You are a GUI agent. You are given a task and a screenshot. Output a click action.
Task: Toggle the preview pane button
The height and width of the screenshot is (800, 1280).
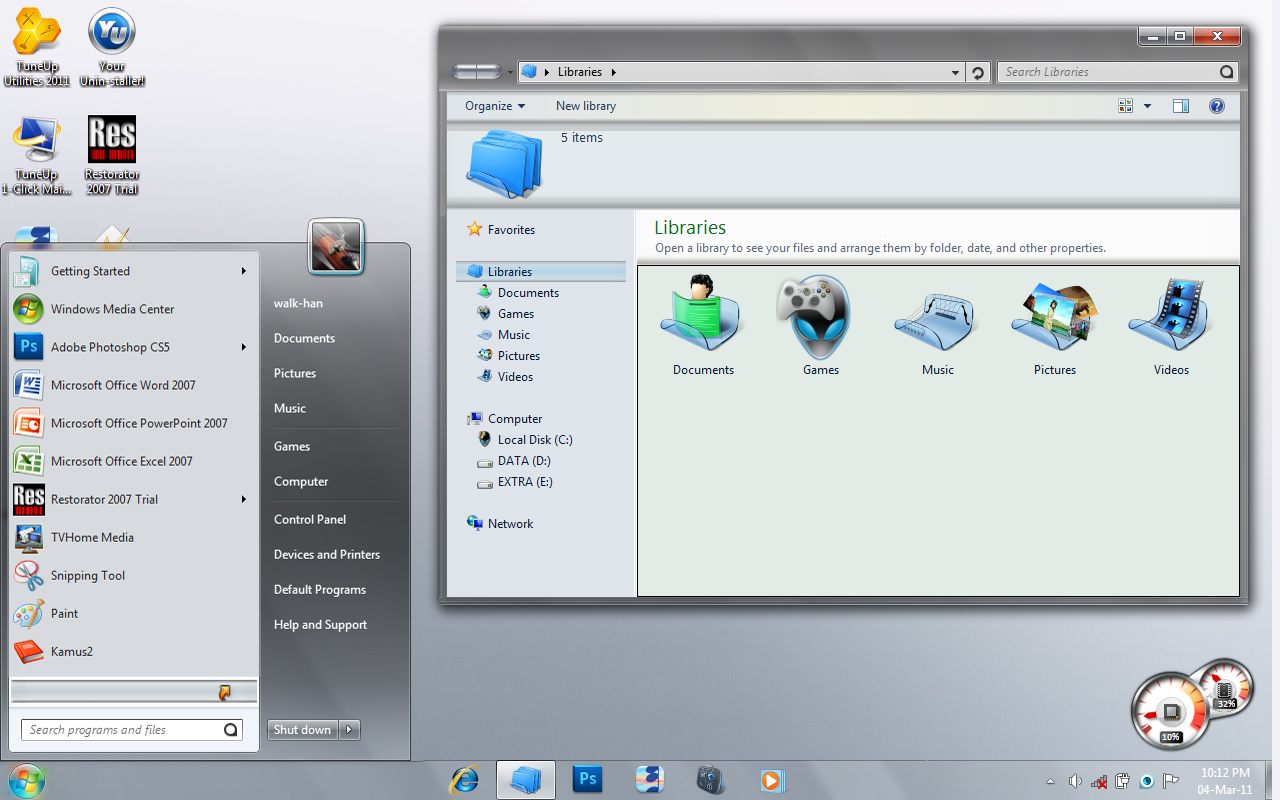click(x=1181, y=106)
